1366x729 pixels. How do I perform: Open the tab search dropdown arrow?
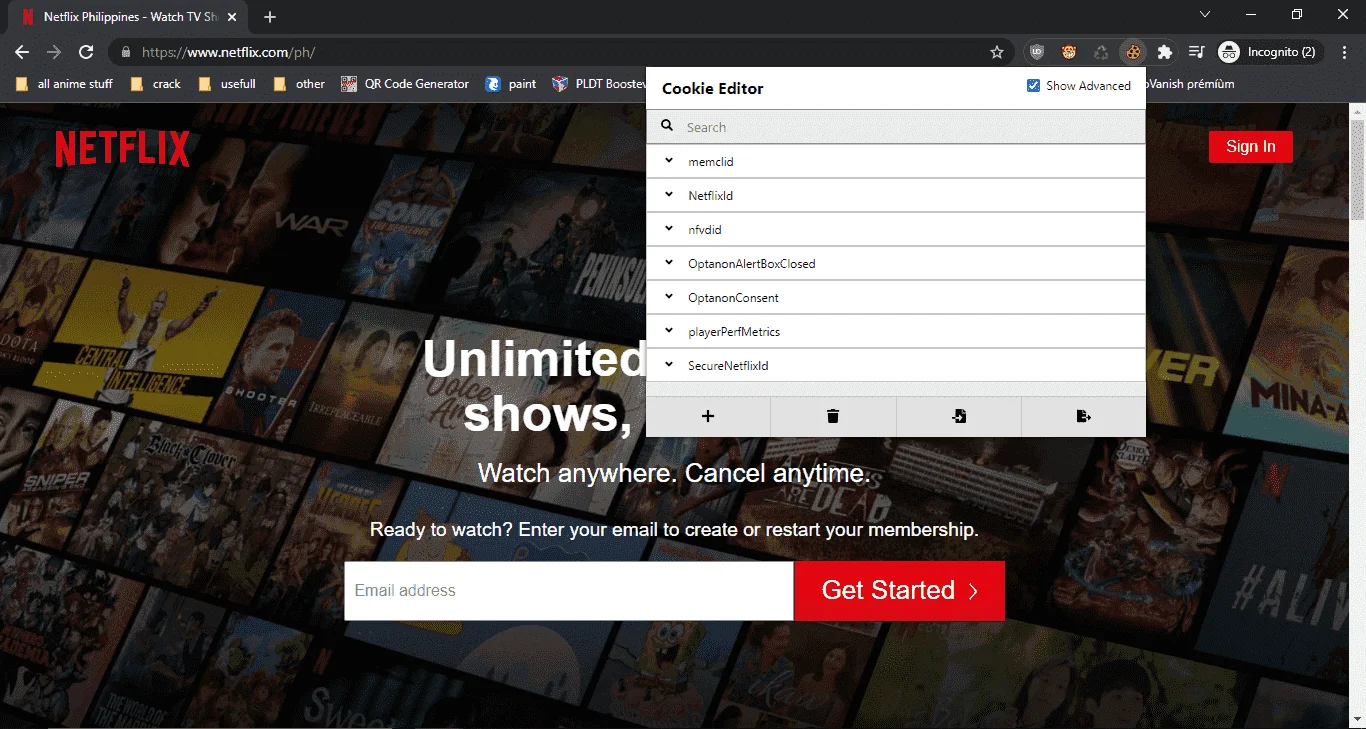[x=1205, y=15]
